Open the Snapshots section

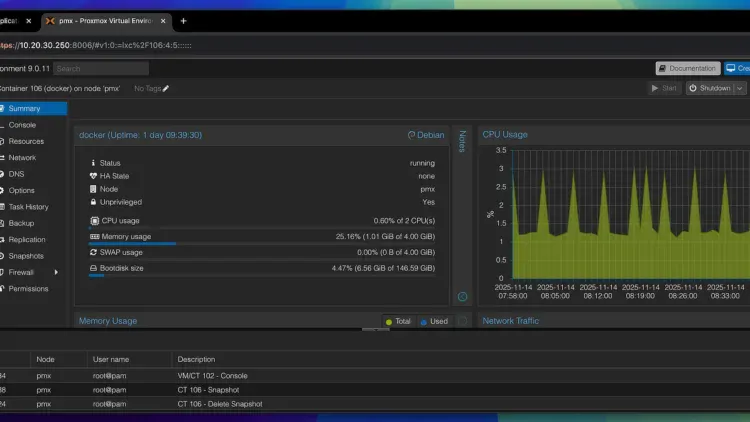[26, 256]
